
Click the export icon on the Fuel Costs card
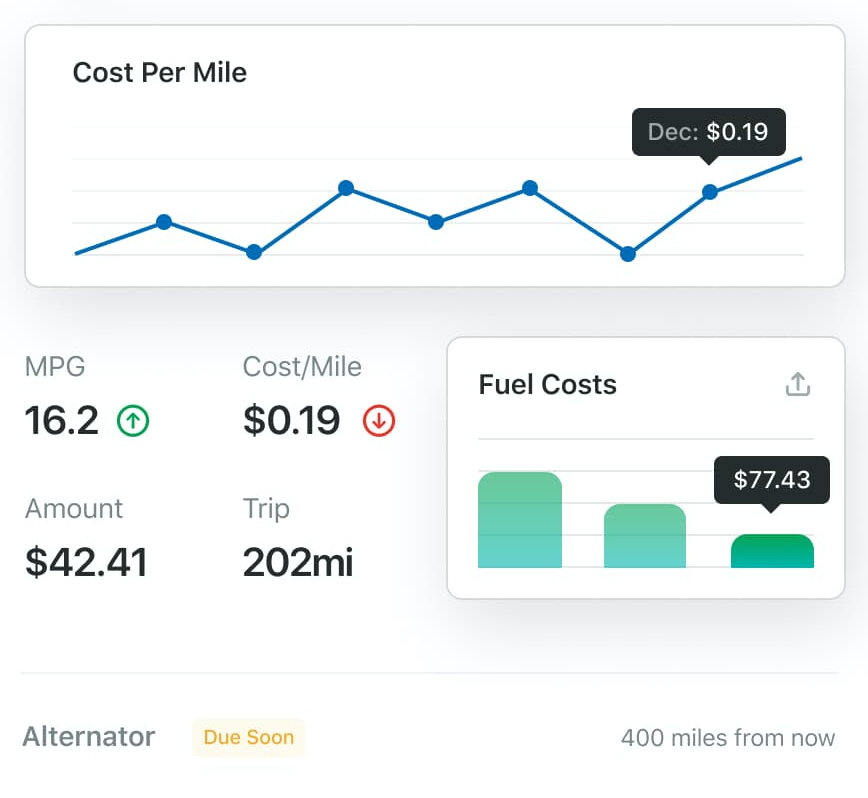pos(797,384)
